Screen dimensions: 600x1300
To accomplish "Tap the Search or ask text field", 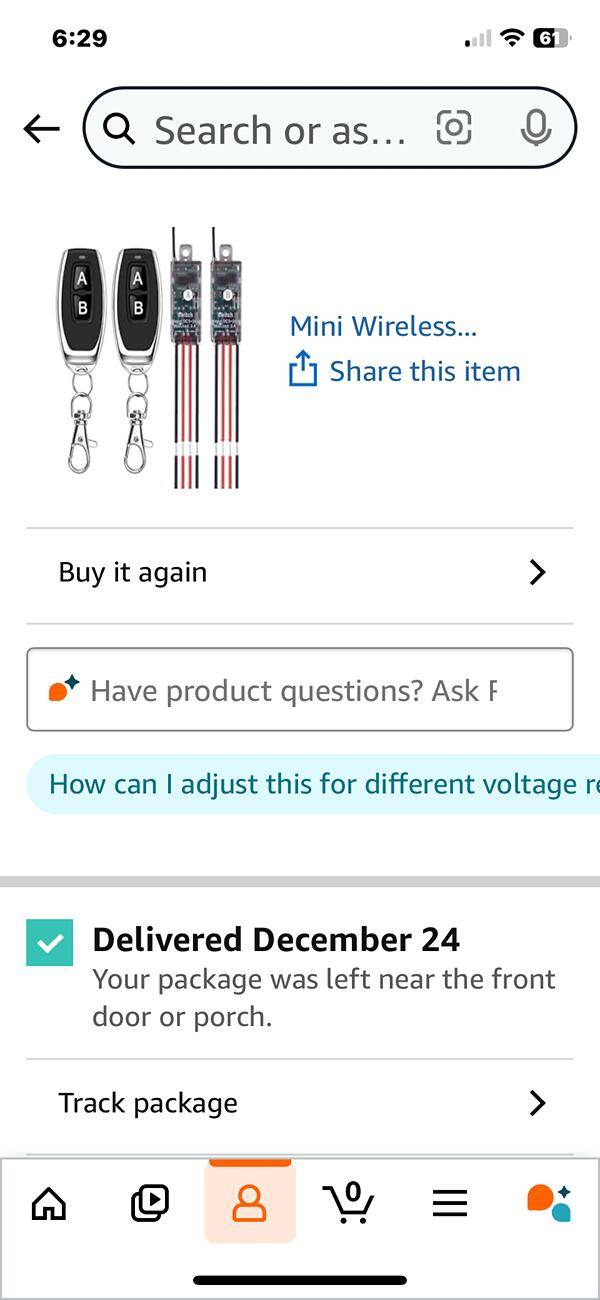I will [x=280, y=130].
